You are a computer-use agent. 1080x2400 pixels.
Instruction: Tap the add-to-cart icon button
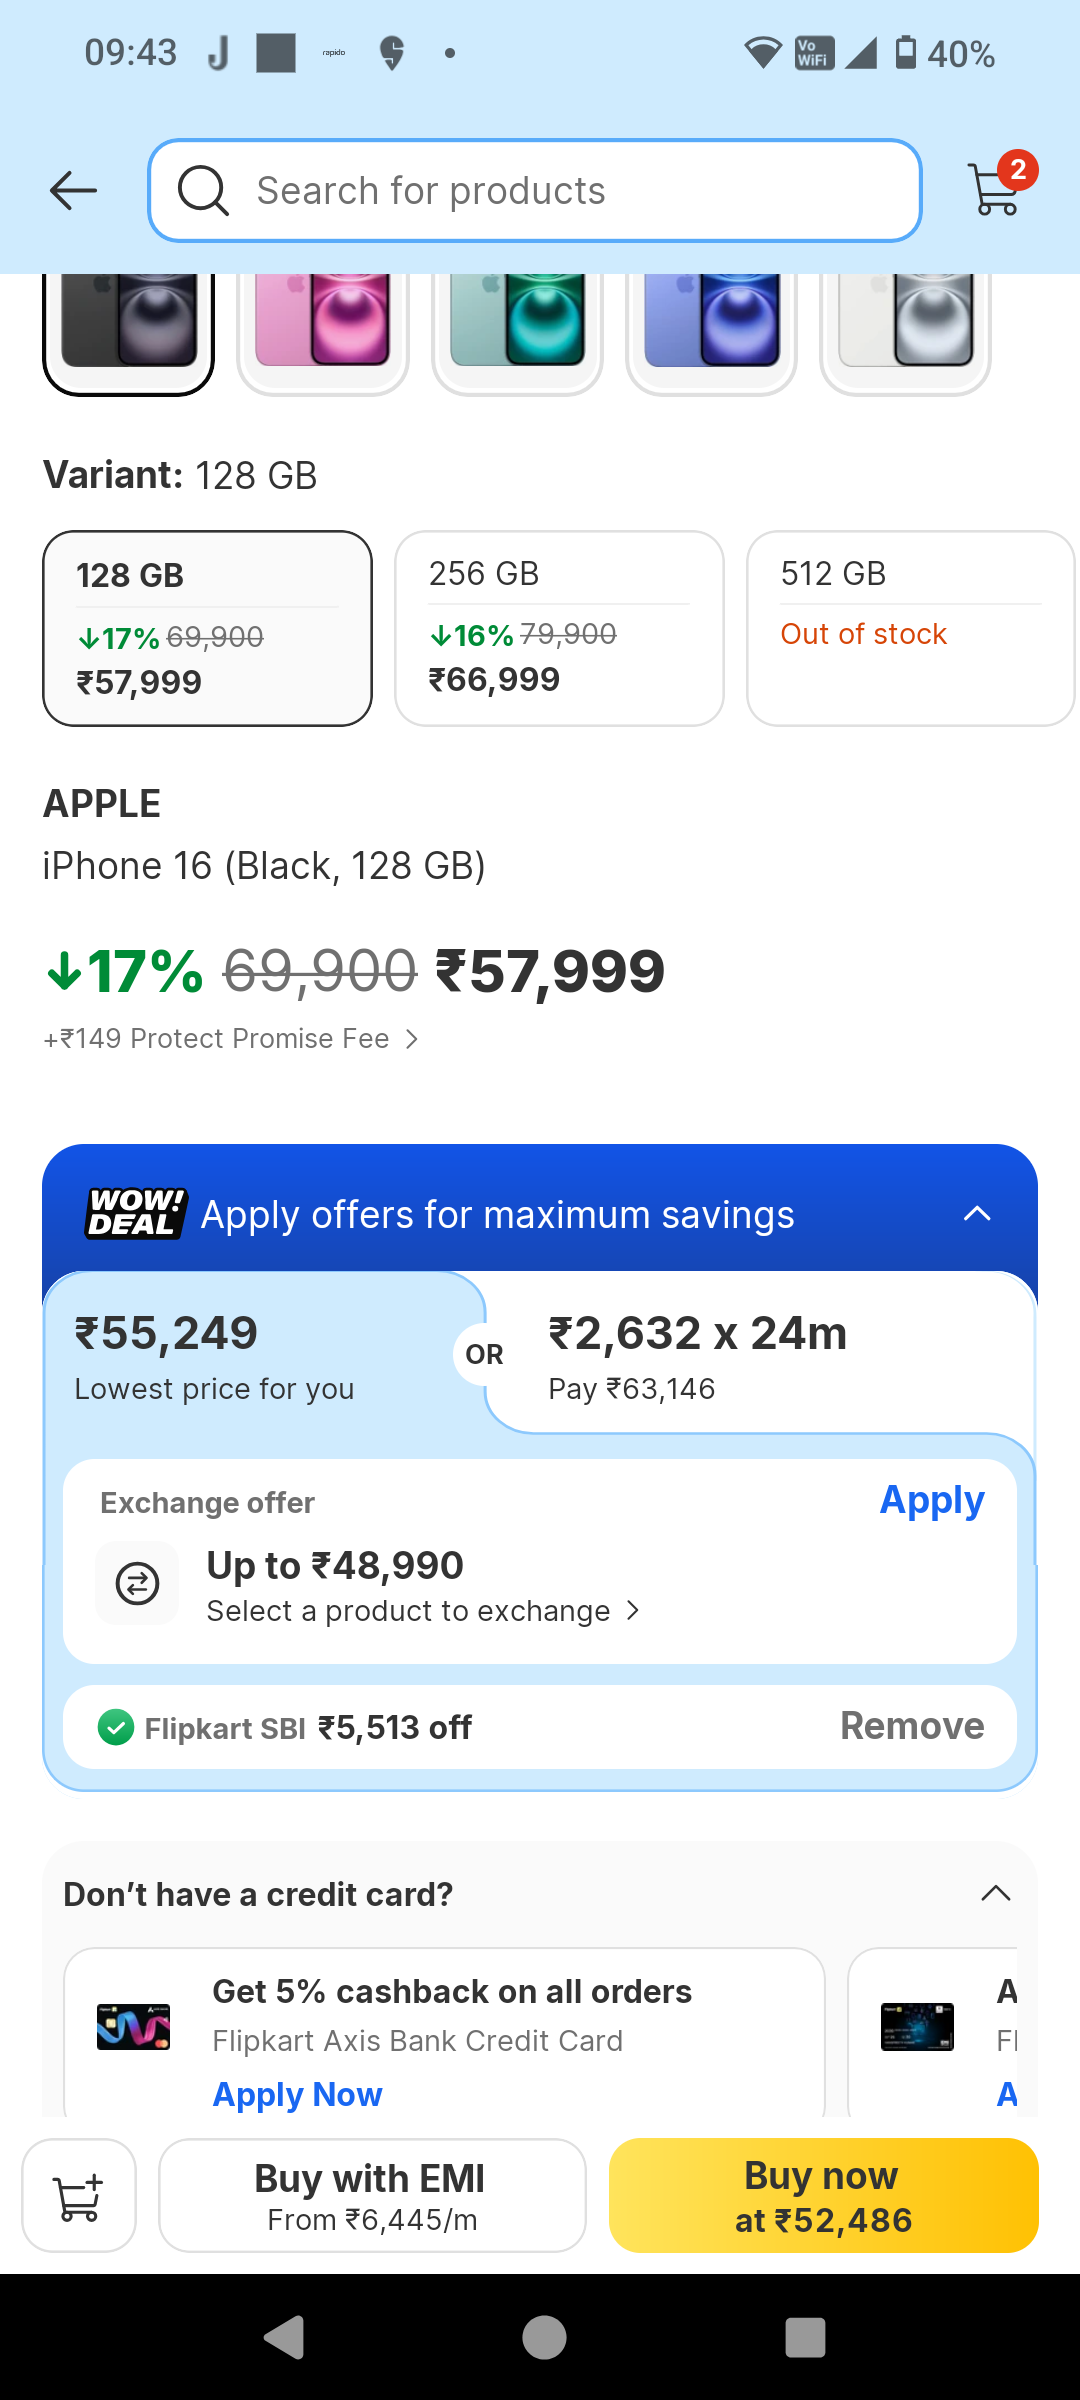click(x=79, y=2196)
